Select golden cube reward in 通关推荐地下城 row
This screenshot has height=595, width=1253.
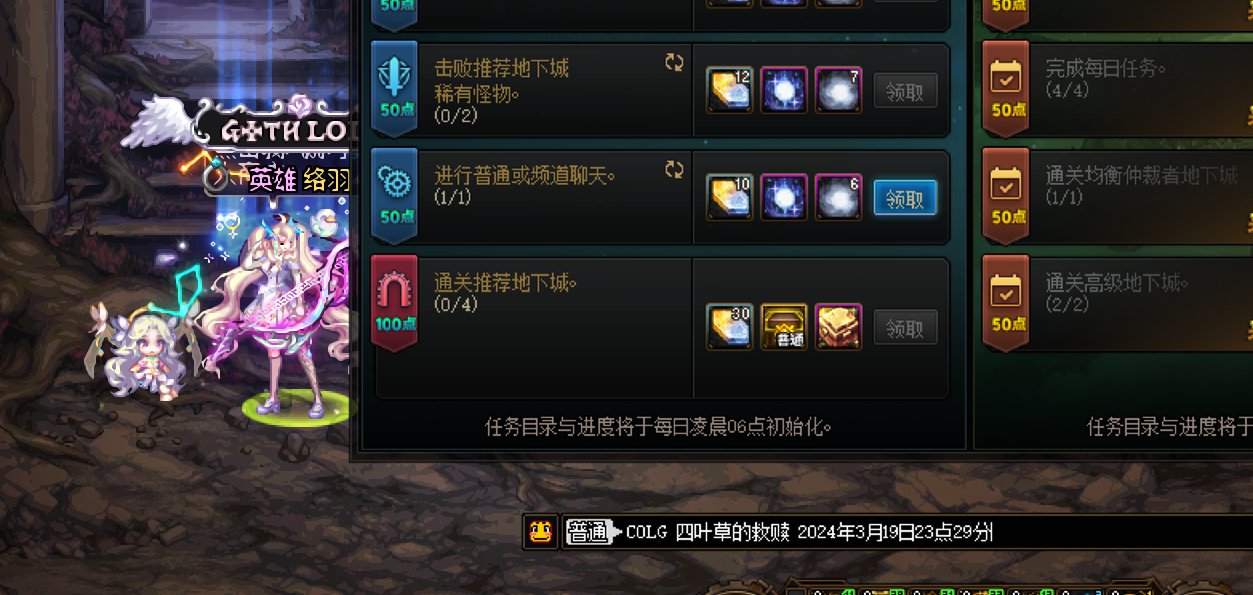[x=838, y=327]
